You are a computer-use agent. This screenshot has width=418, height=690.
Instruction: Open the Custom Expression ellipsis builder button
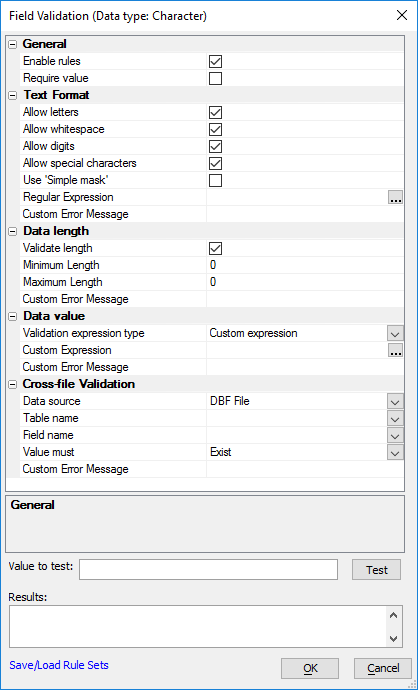coord(395,351)
